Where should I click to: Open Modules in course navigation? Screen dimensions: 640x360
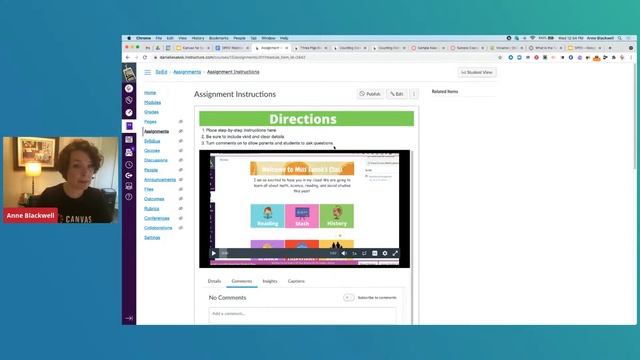152,102
